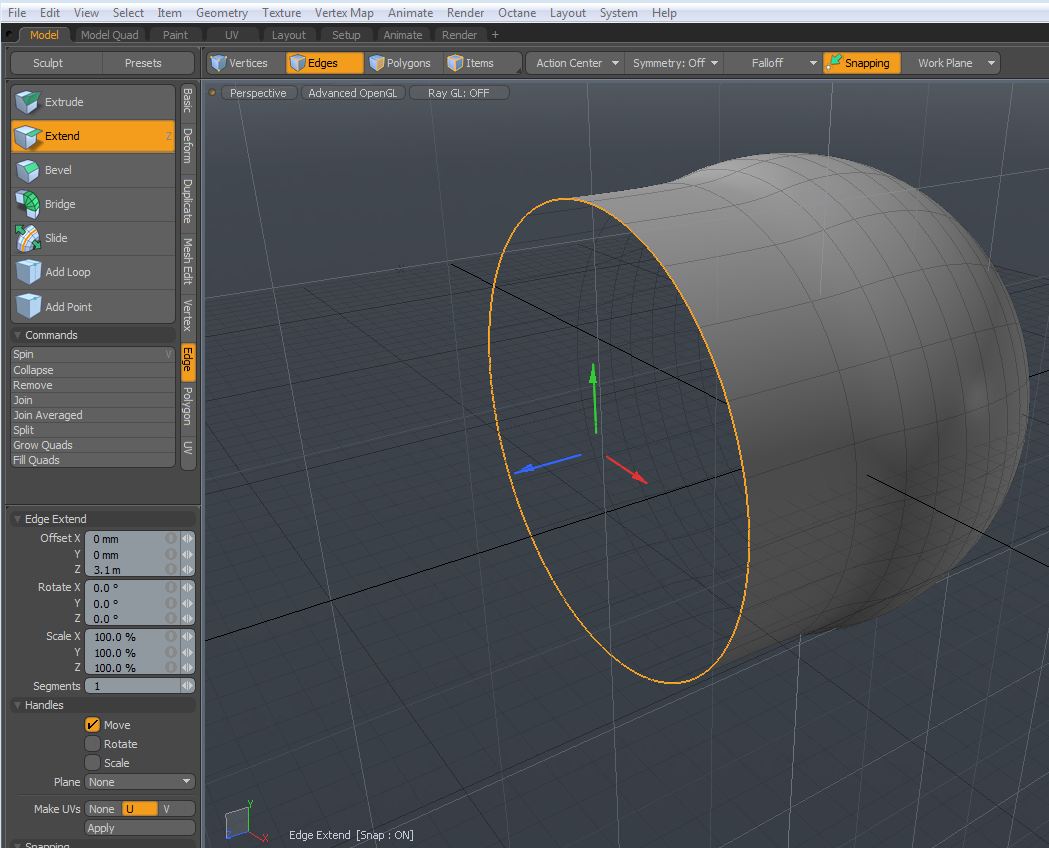Activate the Add Loop tool icon

[28, 272]
